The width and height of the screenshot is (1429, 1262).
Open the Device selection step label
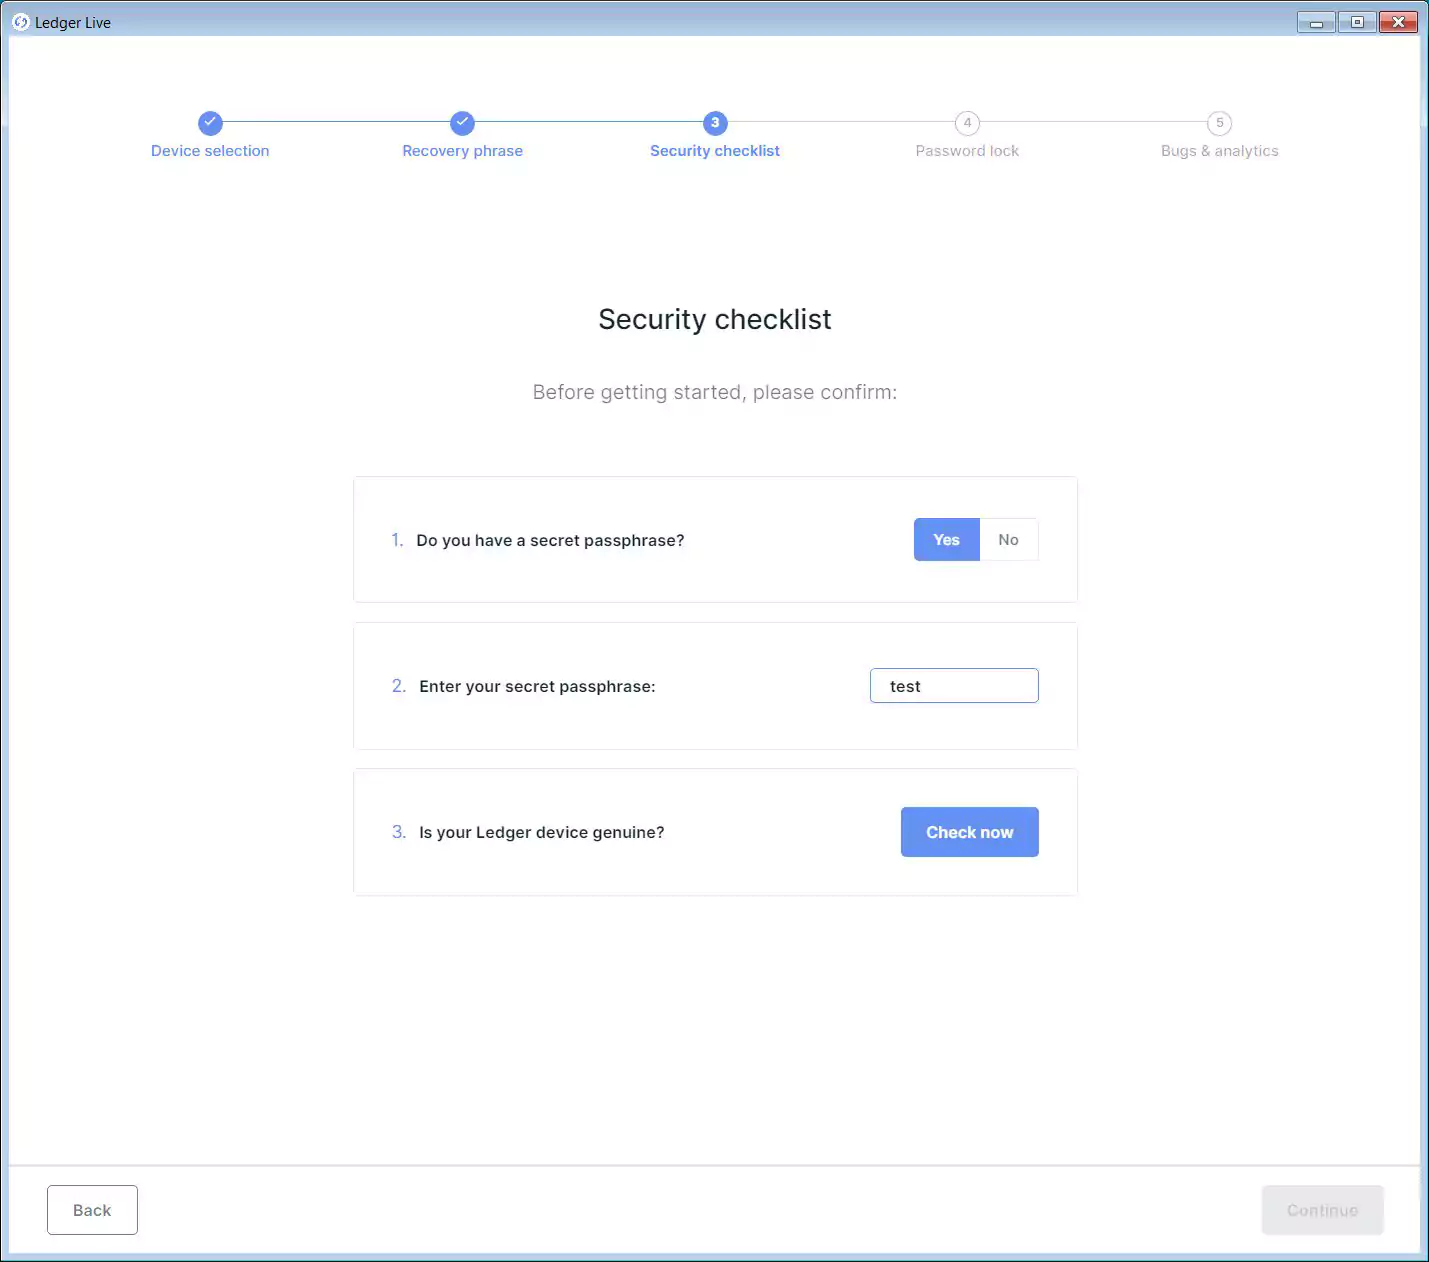click(x=210, y=151)
